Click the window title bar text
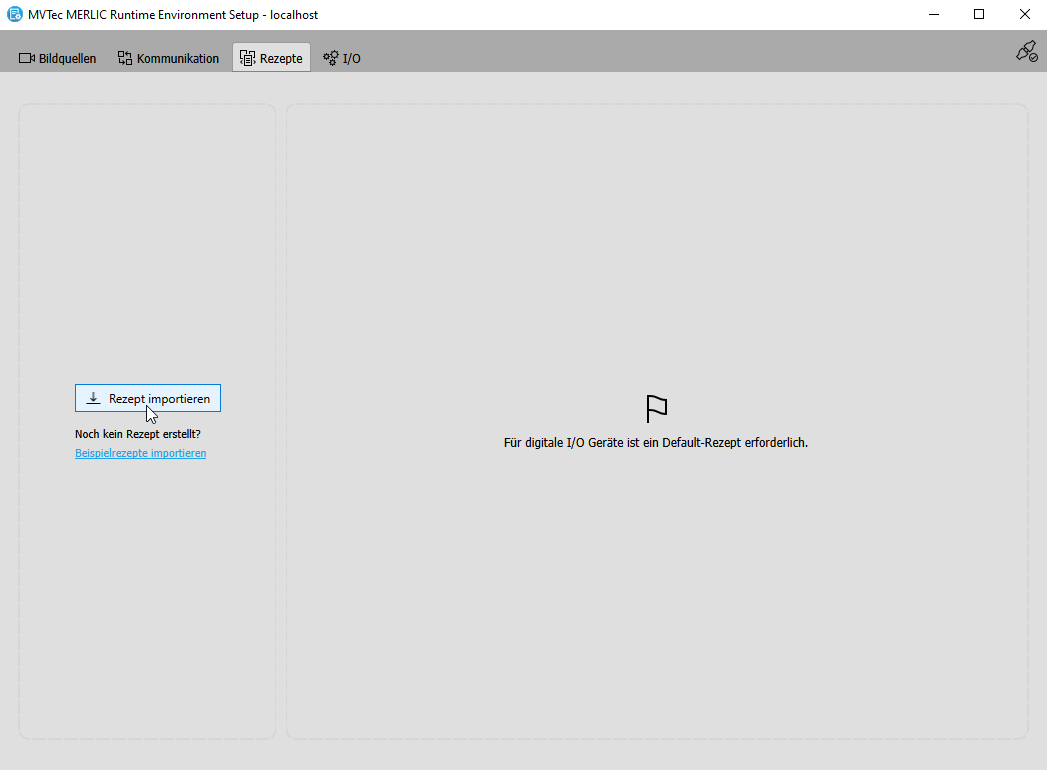 click(173, 15)
